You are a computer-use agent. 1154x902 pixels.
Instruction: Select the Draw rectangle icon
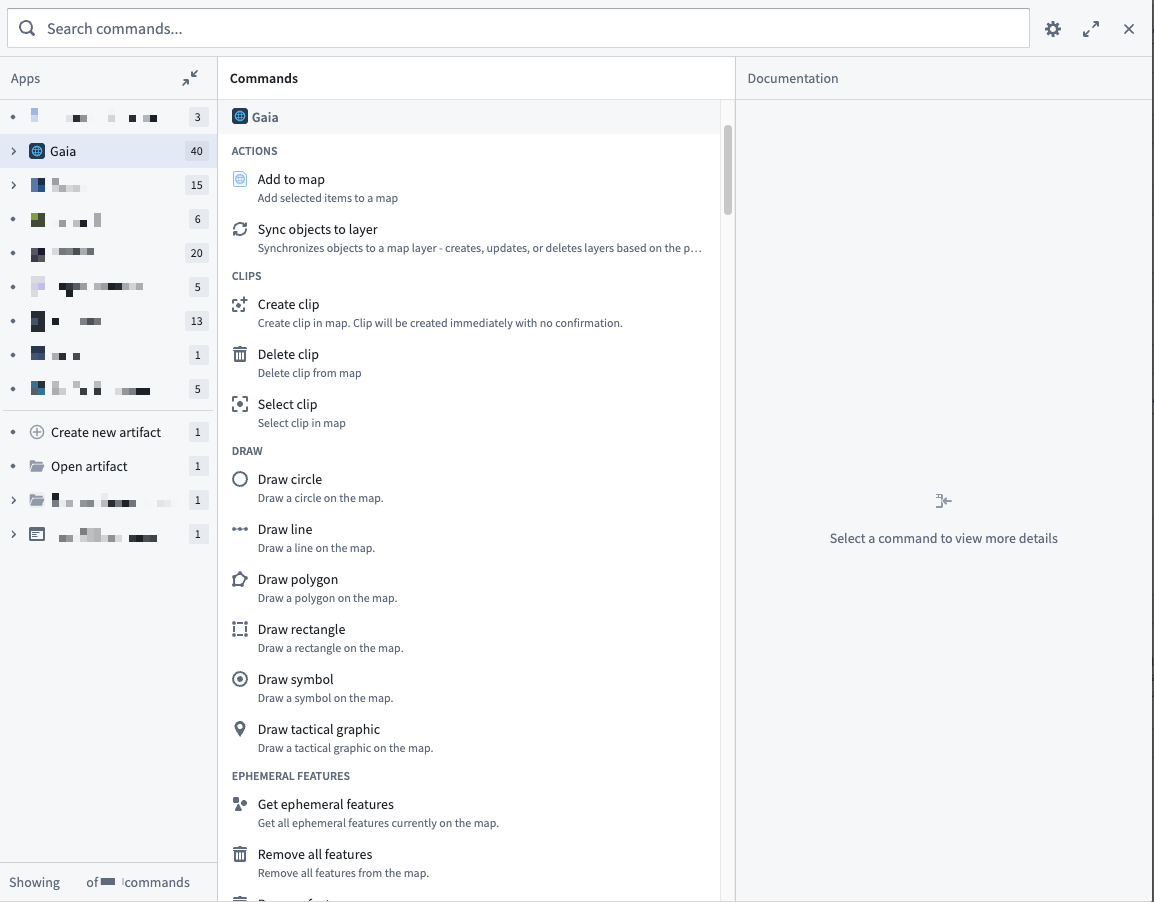point(240,628)
